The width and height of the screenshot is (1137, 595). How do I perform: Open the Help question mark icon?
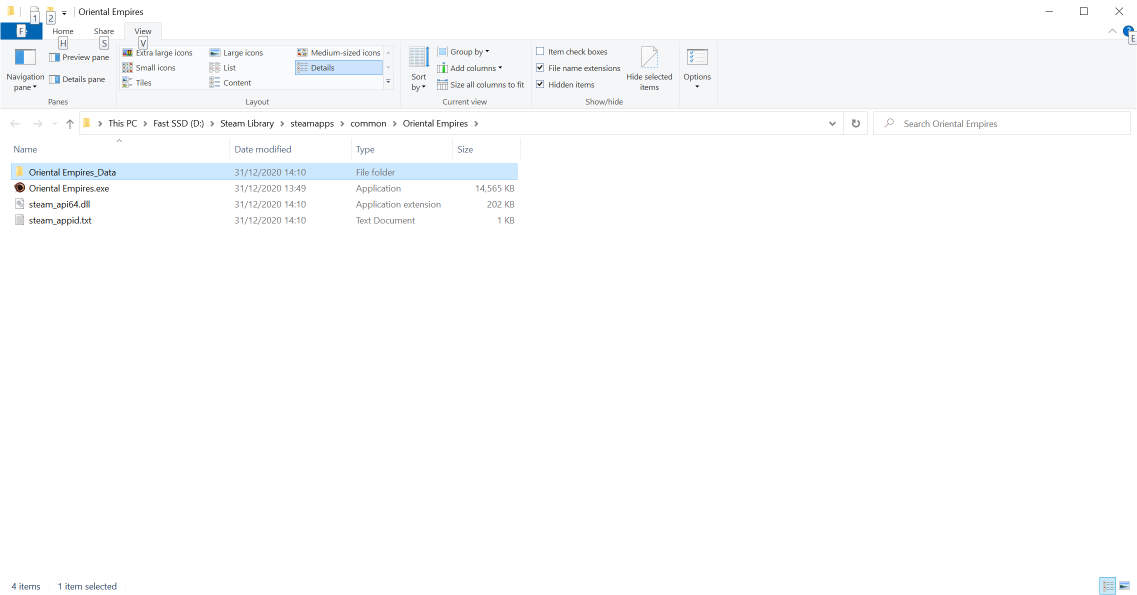pos(1128,32)
